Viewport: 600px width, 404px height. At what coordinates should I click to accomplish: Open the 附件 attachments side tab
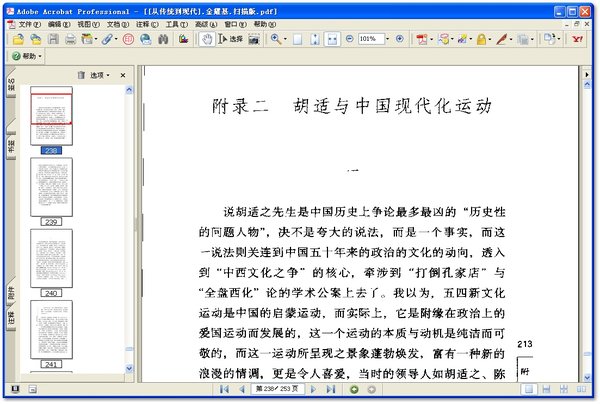point(11,292)
